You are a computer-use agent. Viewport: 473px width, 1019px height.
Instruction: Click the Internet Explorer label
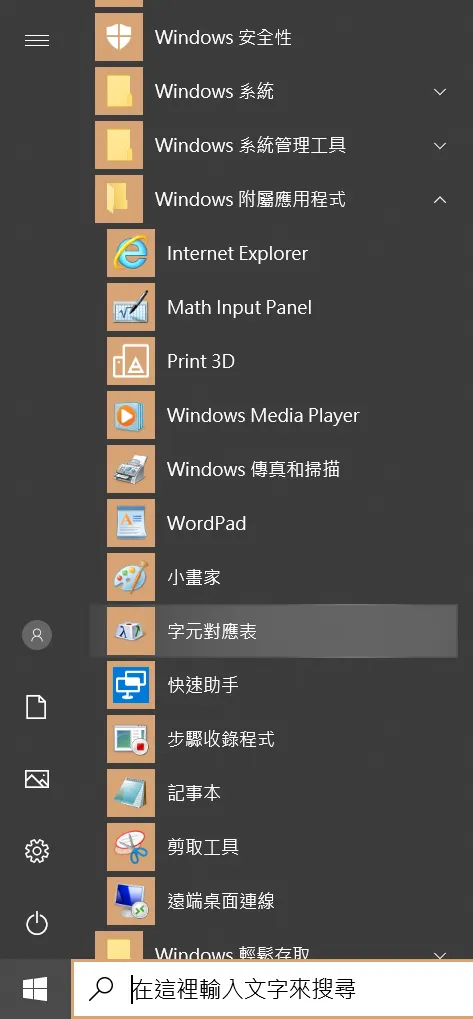coord(237,253)
